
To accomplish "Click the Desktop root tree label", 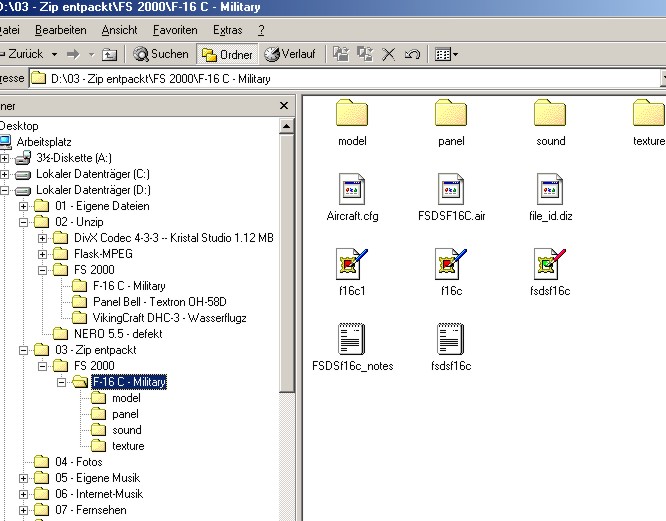I will (19, 126).
